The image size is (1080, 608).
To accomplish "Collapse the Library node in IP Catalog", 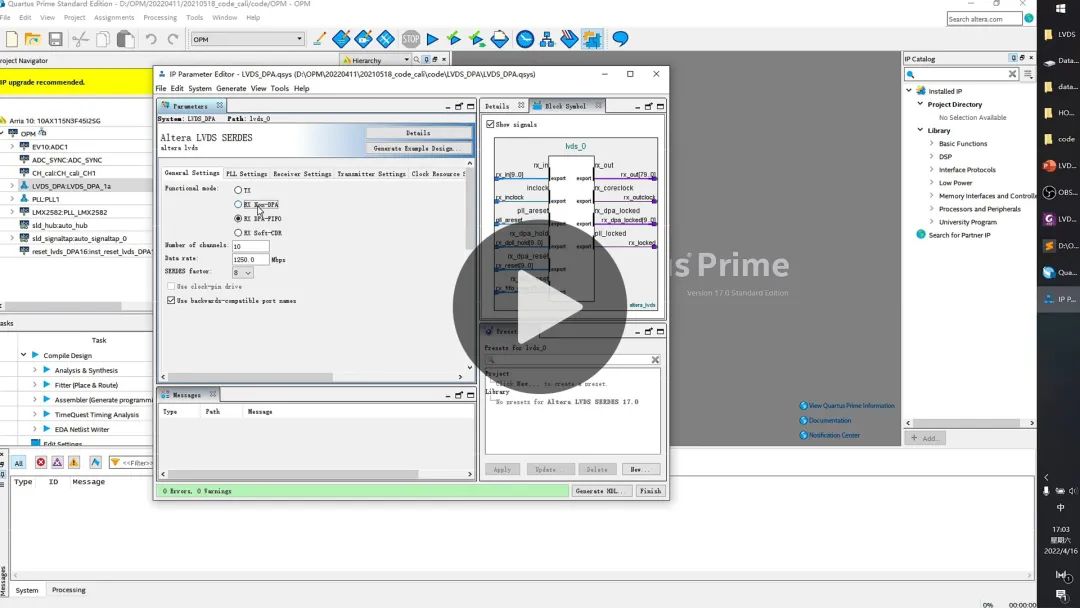I will click(x=920, y=130).
